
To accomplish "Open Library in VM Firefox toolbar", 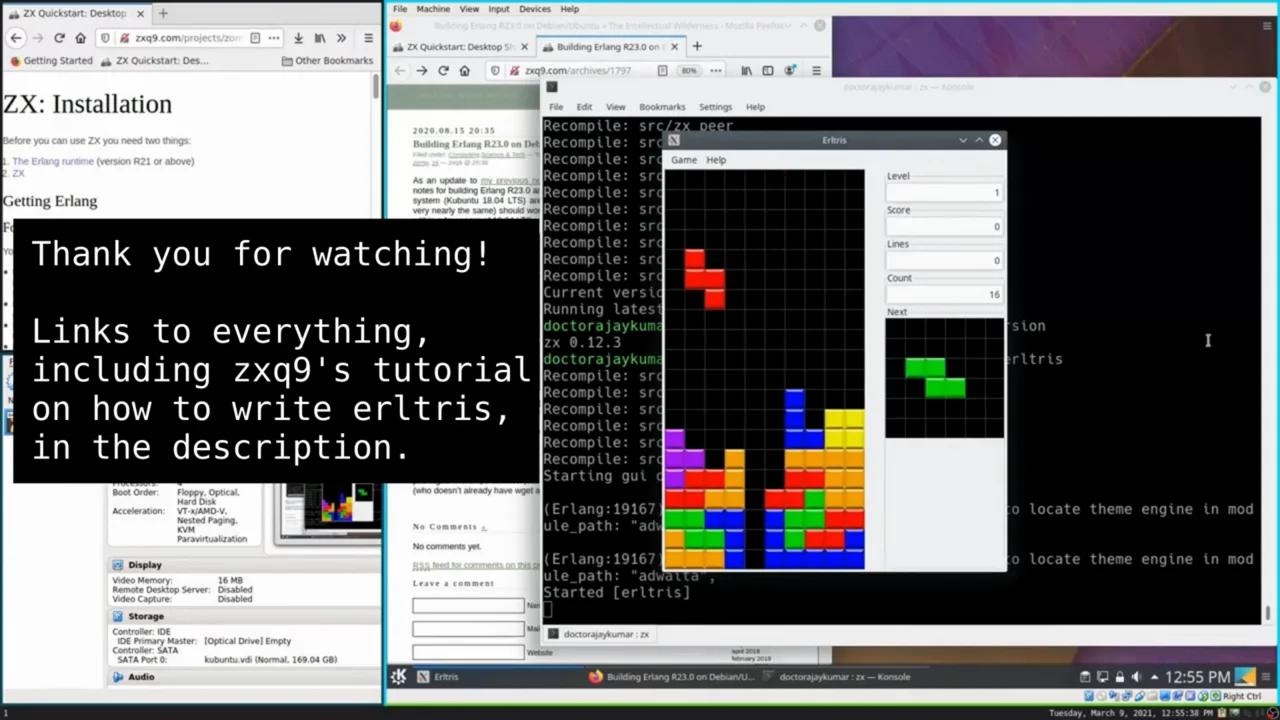I will [x=746, y=71].
